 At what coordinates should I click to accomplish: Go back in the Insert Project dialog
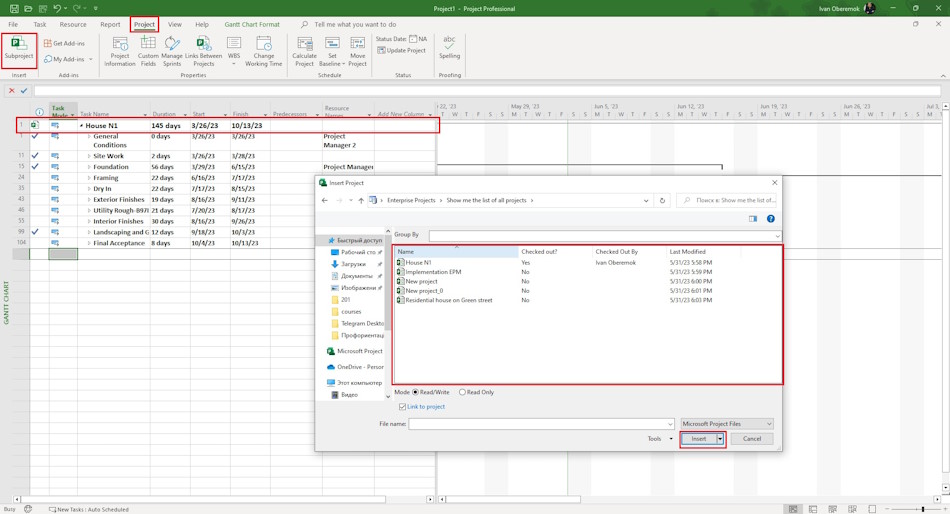pyautogui.click(x=325, y=201)
